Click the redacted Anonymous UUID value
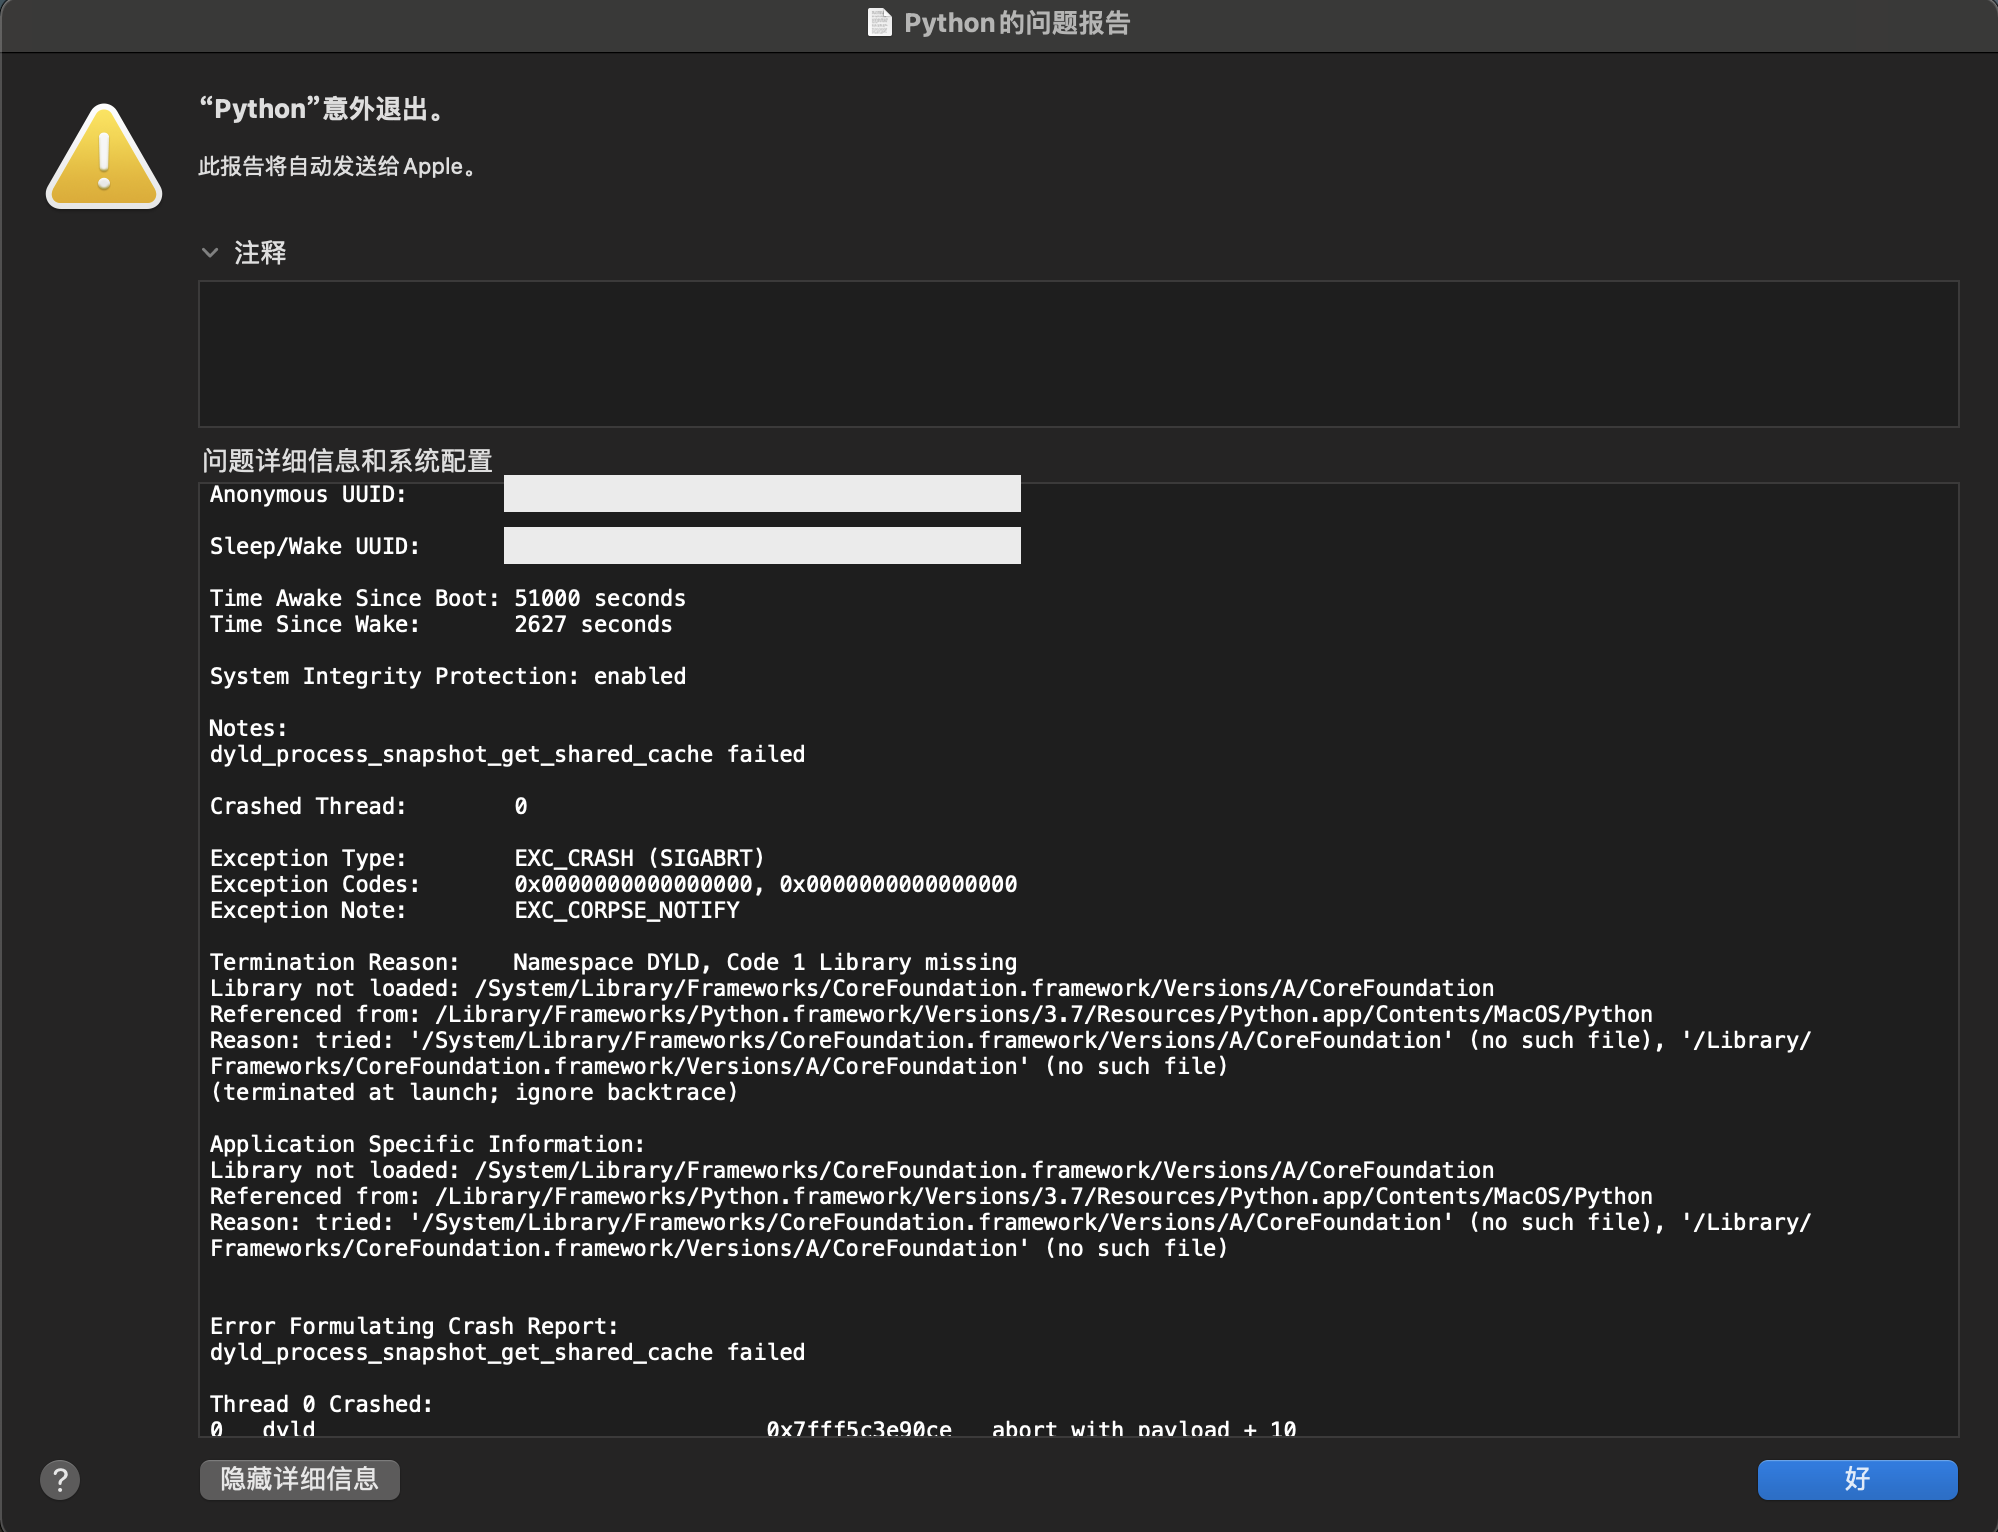Viewport: 1998px width, 1532px height. coord(762,494)
